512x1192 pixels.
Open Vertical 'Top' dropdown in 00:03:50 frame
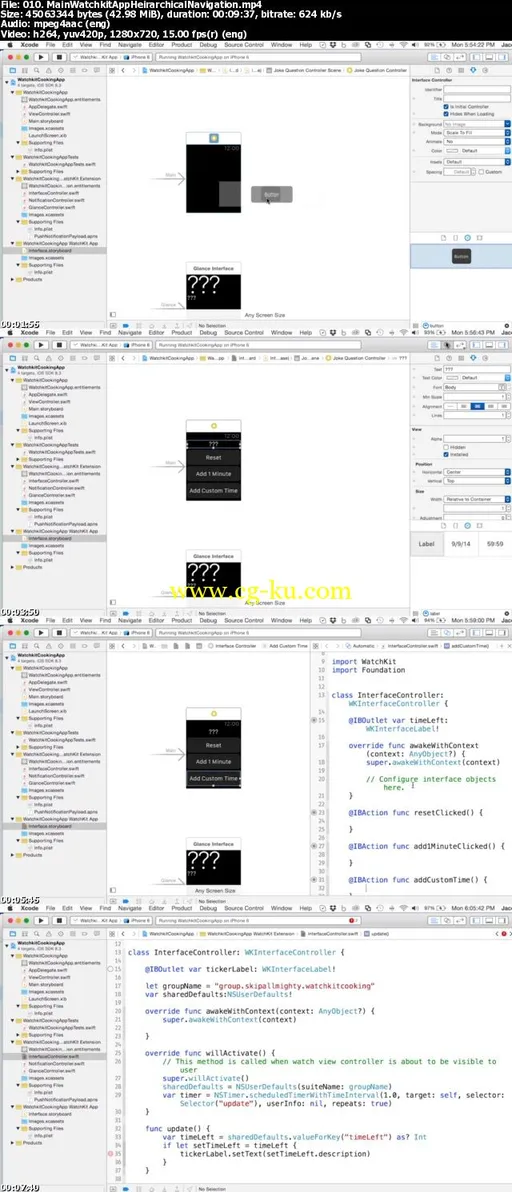[476, 480]
